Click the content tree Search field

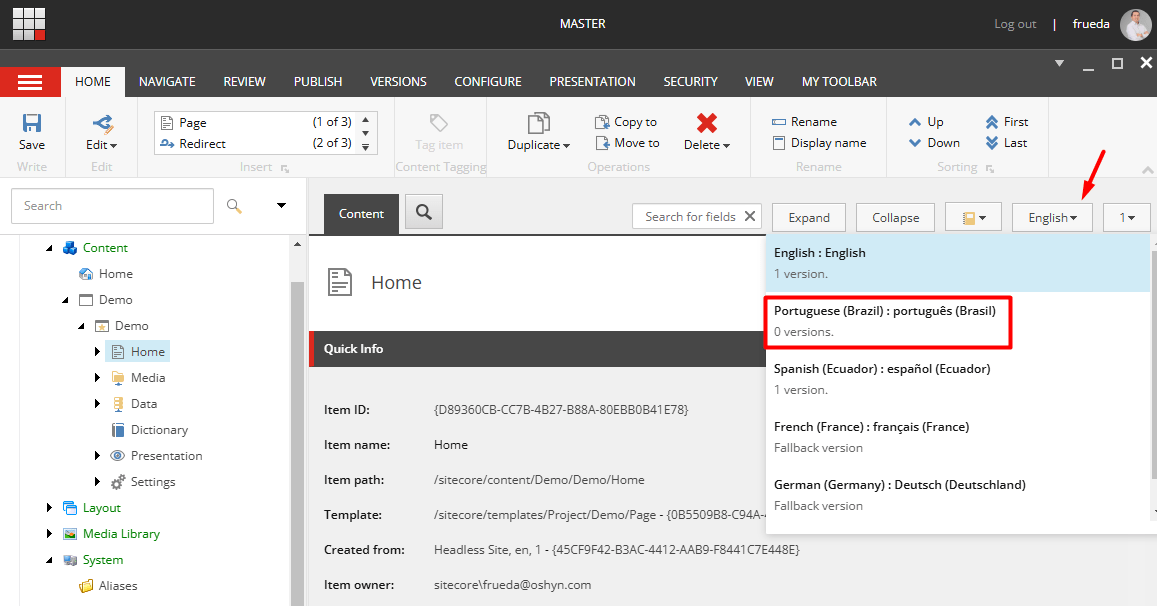(112, 206)
